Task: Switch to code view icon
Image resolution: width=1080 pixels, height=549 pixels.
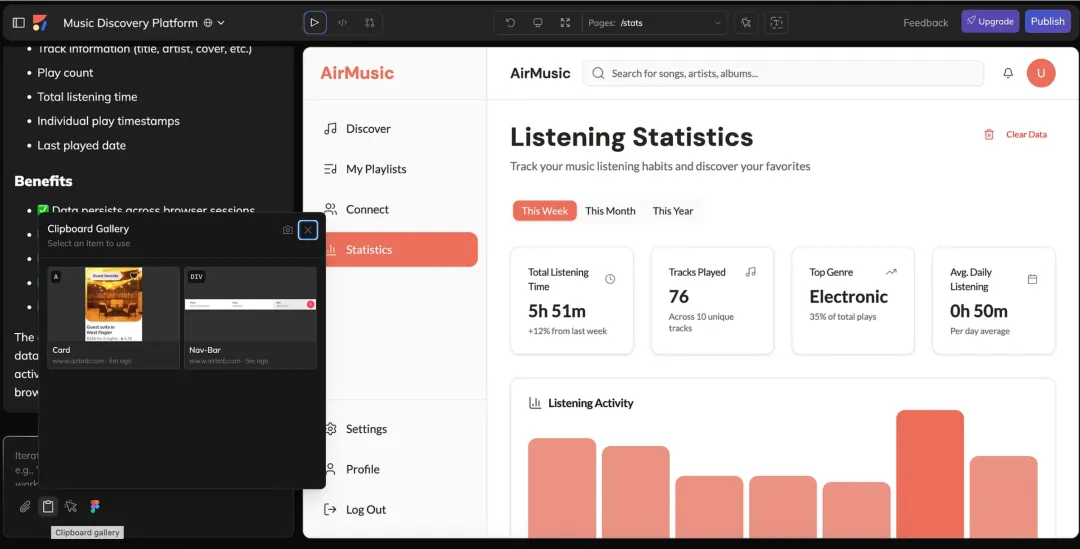Action: point(342,23)
